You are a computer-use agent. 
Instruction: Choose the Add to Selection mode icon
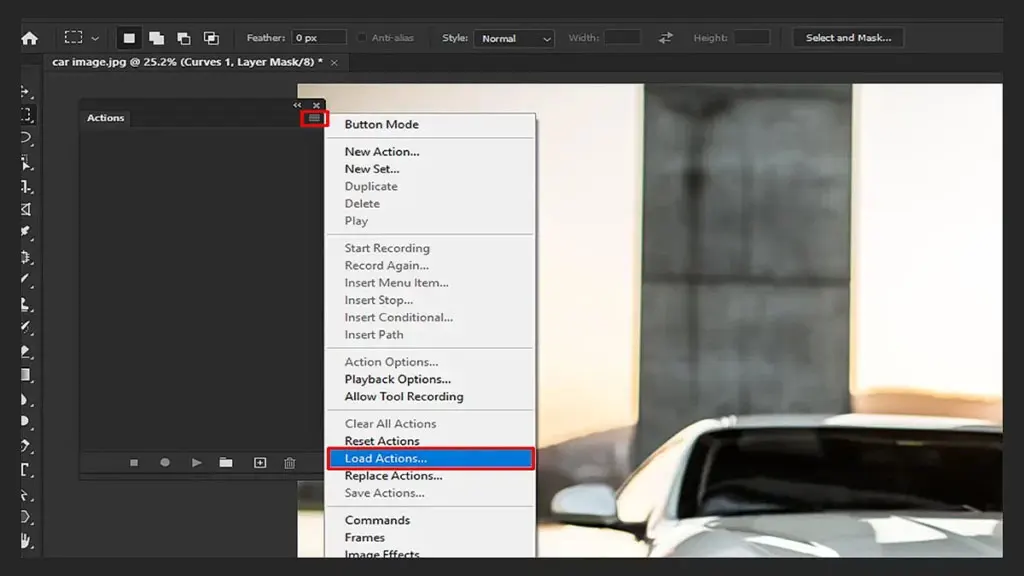coord(157,38)
